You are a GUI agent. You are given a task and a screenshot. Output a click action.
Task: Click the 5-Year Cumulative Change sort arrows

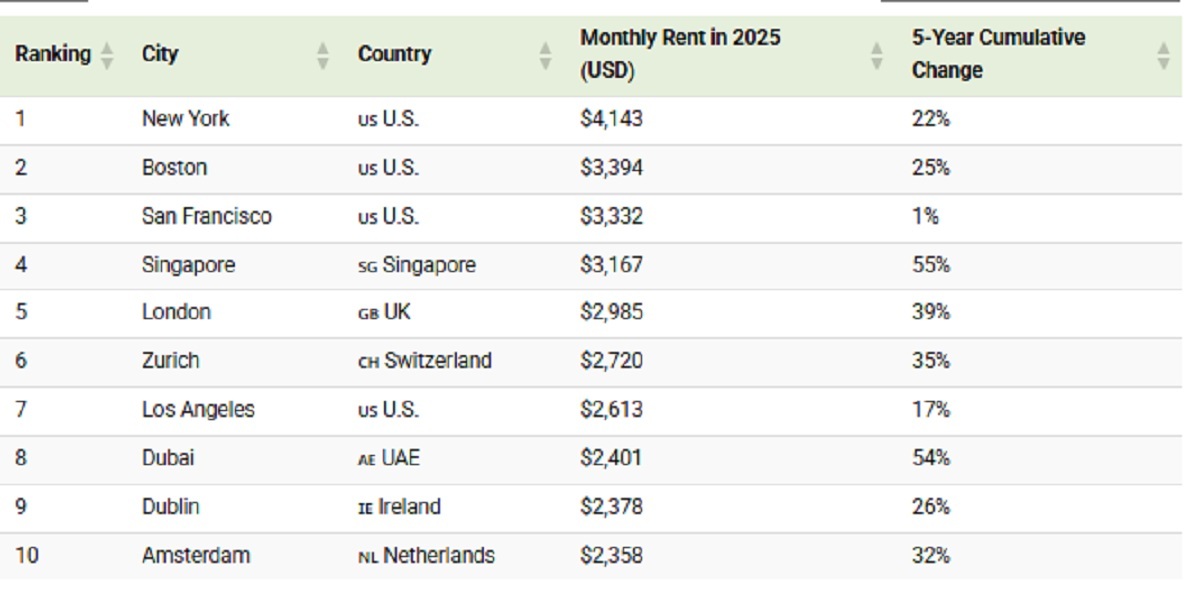tap(1163, 55)
